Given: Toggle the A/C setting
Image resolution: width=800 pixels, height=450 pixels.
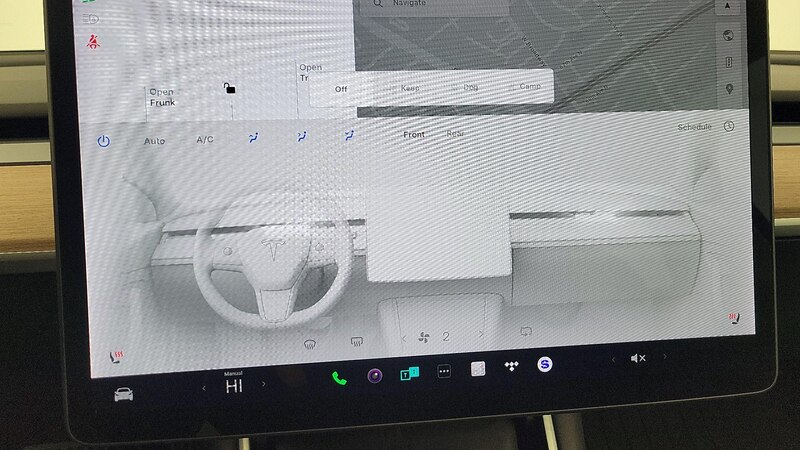Looking at the screenshot, I should tap(205, 139).
